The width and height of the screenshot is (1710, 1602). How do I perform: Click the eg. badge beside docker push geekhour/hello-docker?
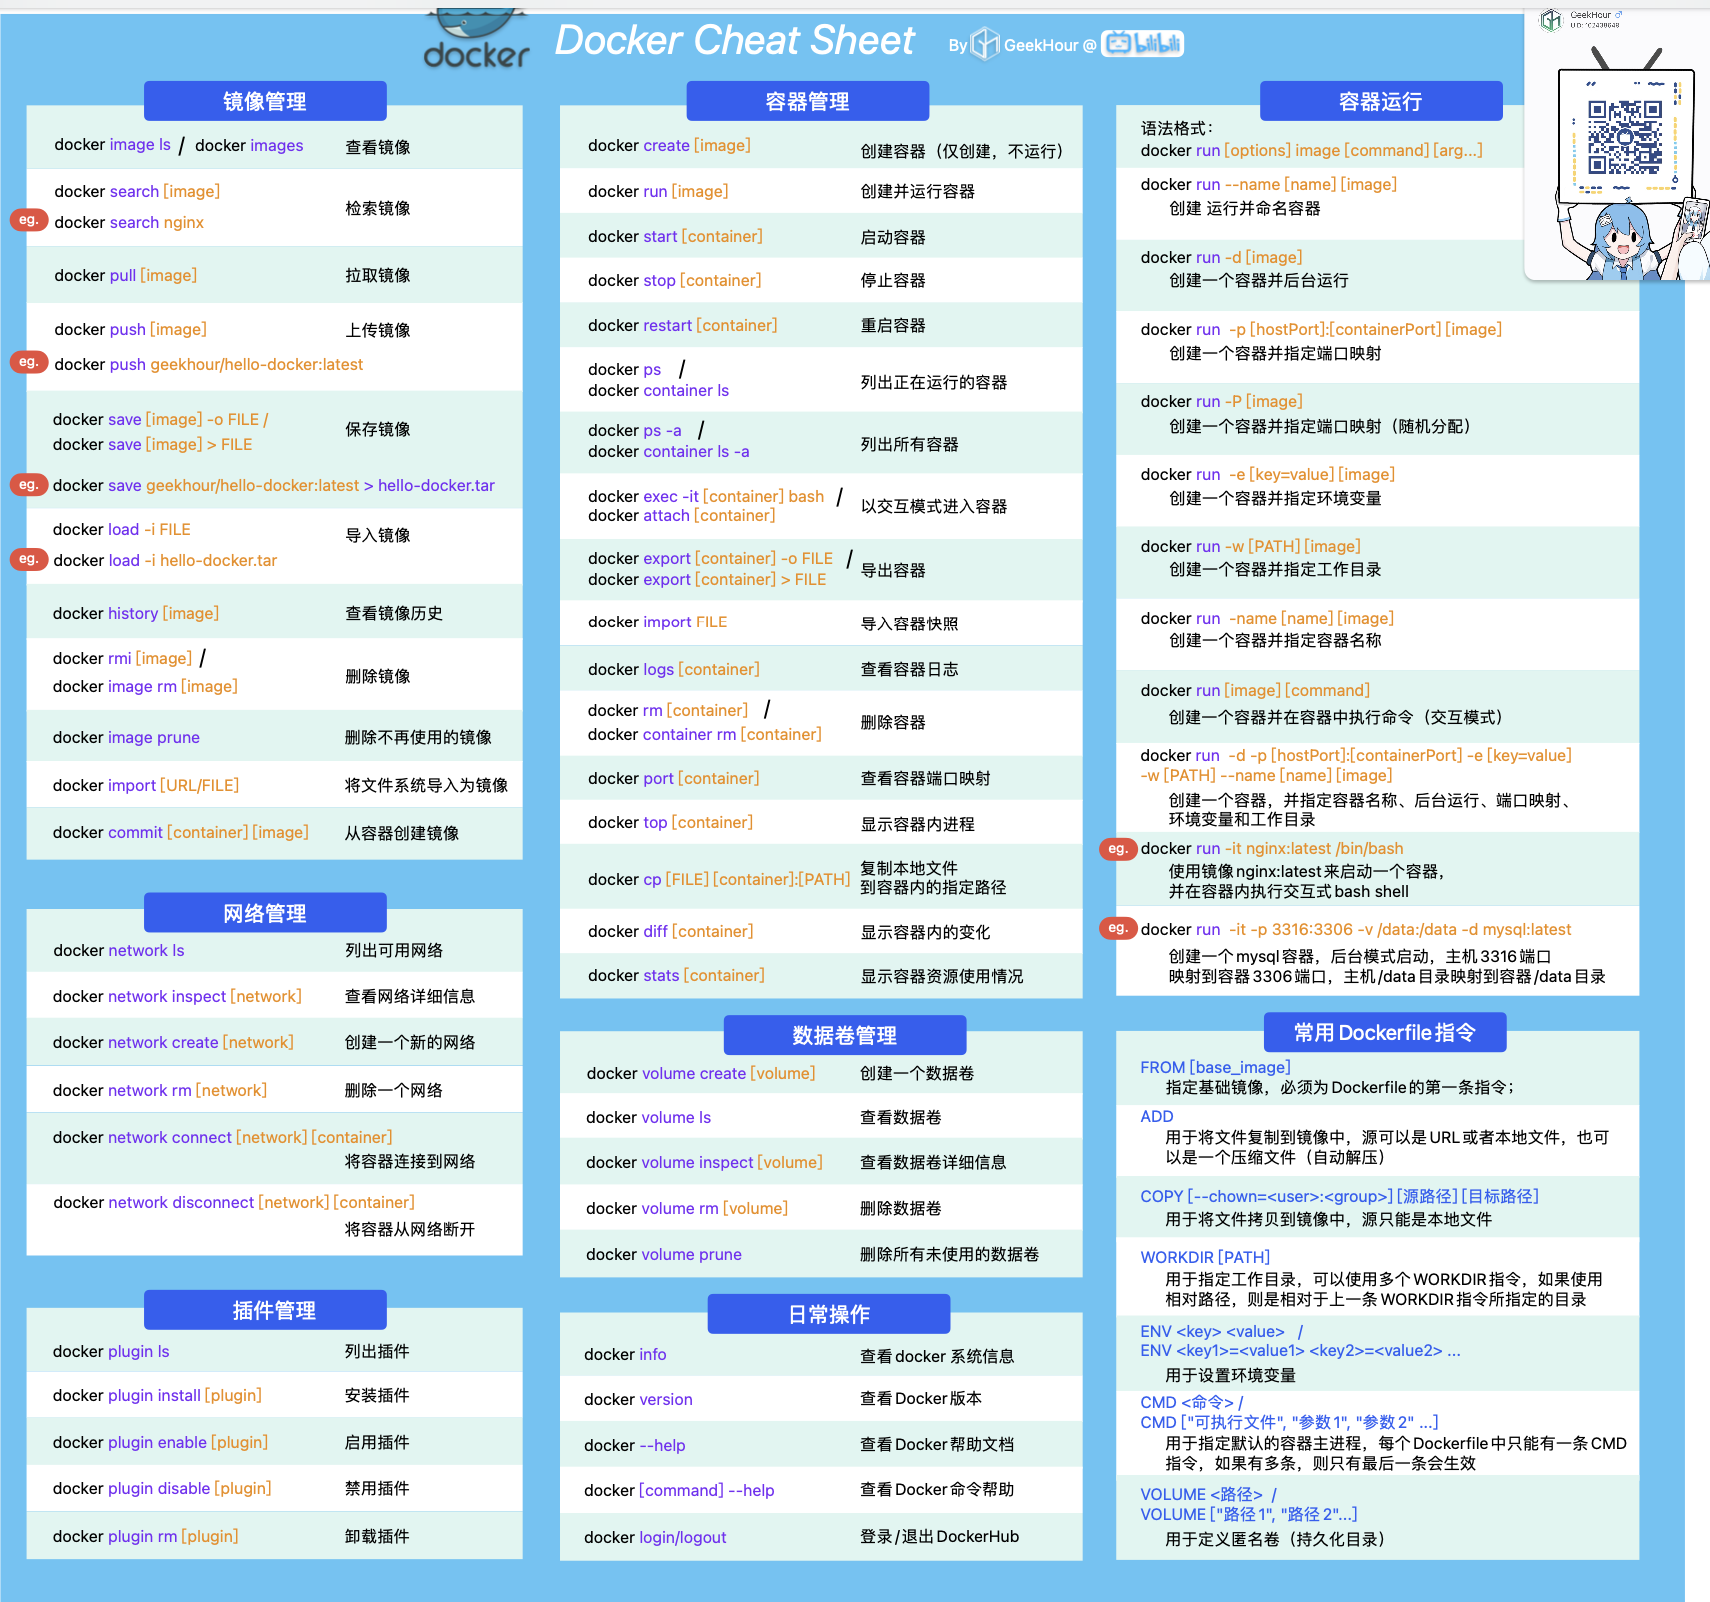click(28, 362)
